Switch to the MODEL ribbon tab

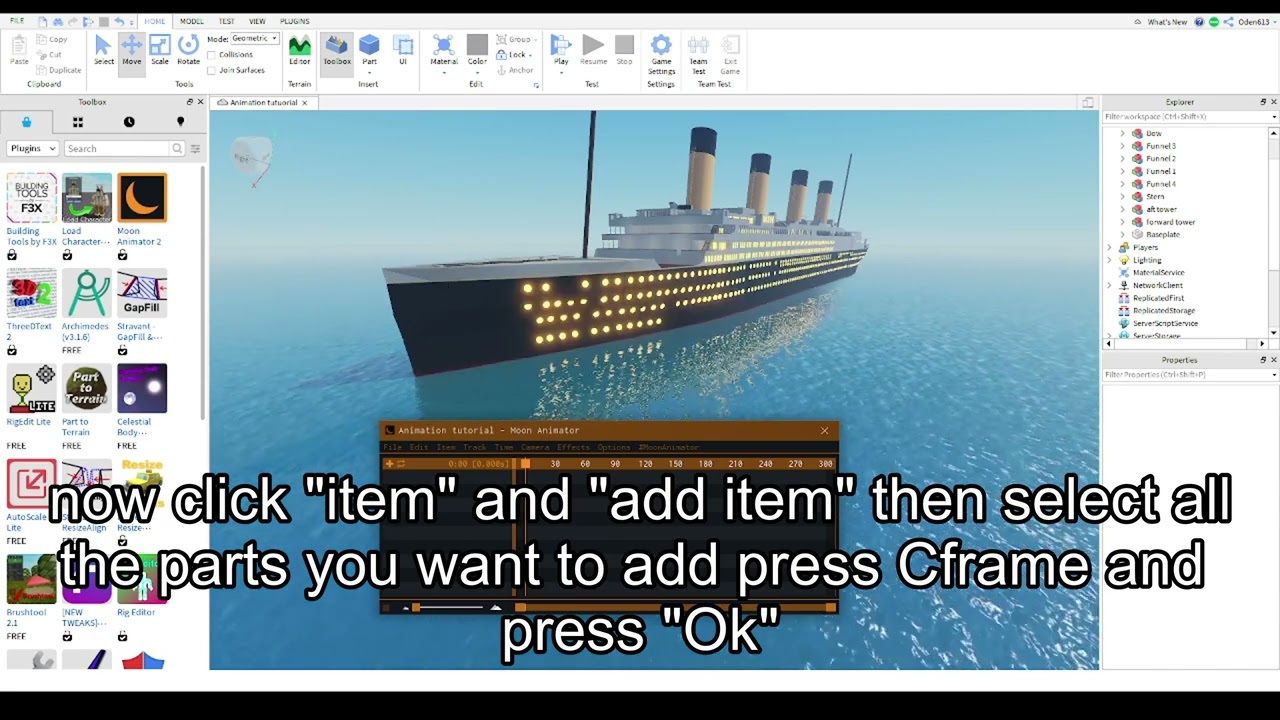pyautogui.click(x=192, y=21)
